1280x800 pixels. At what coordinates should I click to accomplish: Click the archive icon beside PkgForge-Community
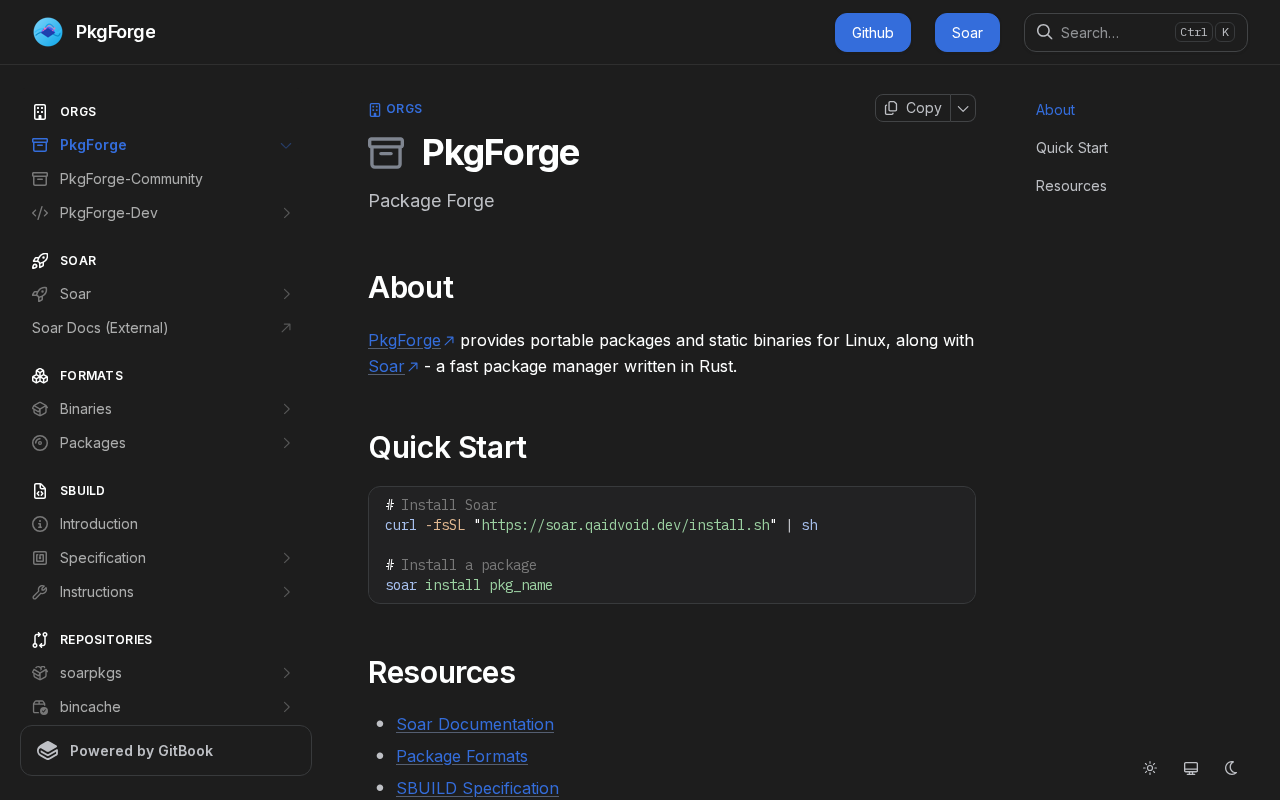[x=40, y=179]
